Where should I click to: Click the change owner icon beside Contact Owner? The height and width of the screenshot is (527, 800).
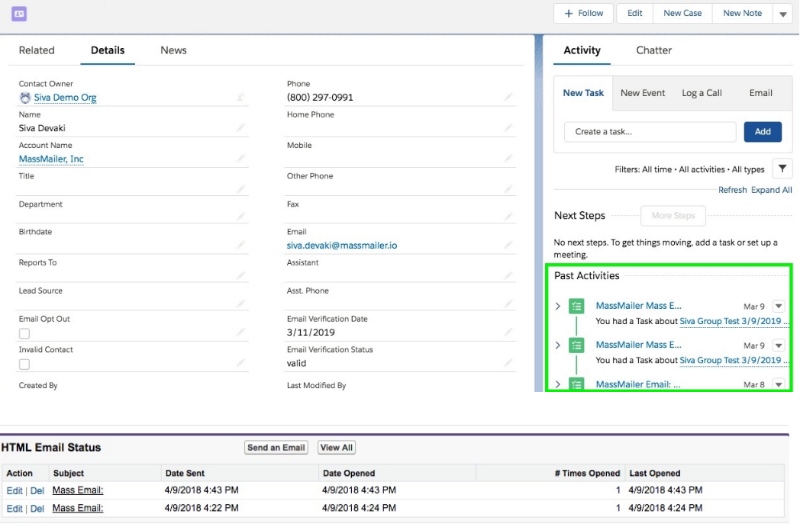coord(240,98)
